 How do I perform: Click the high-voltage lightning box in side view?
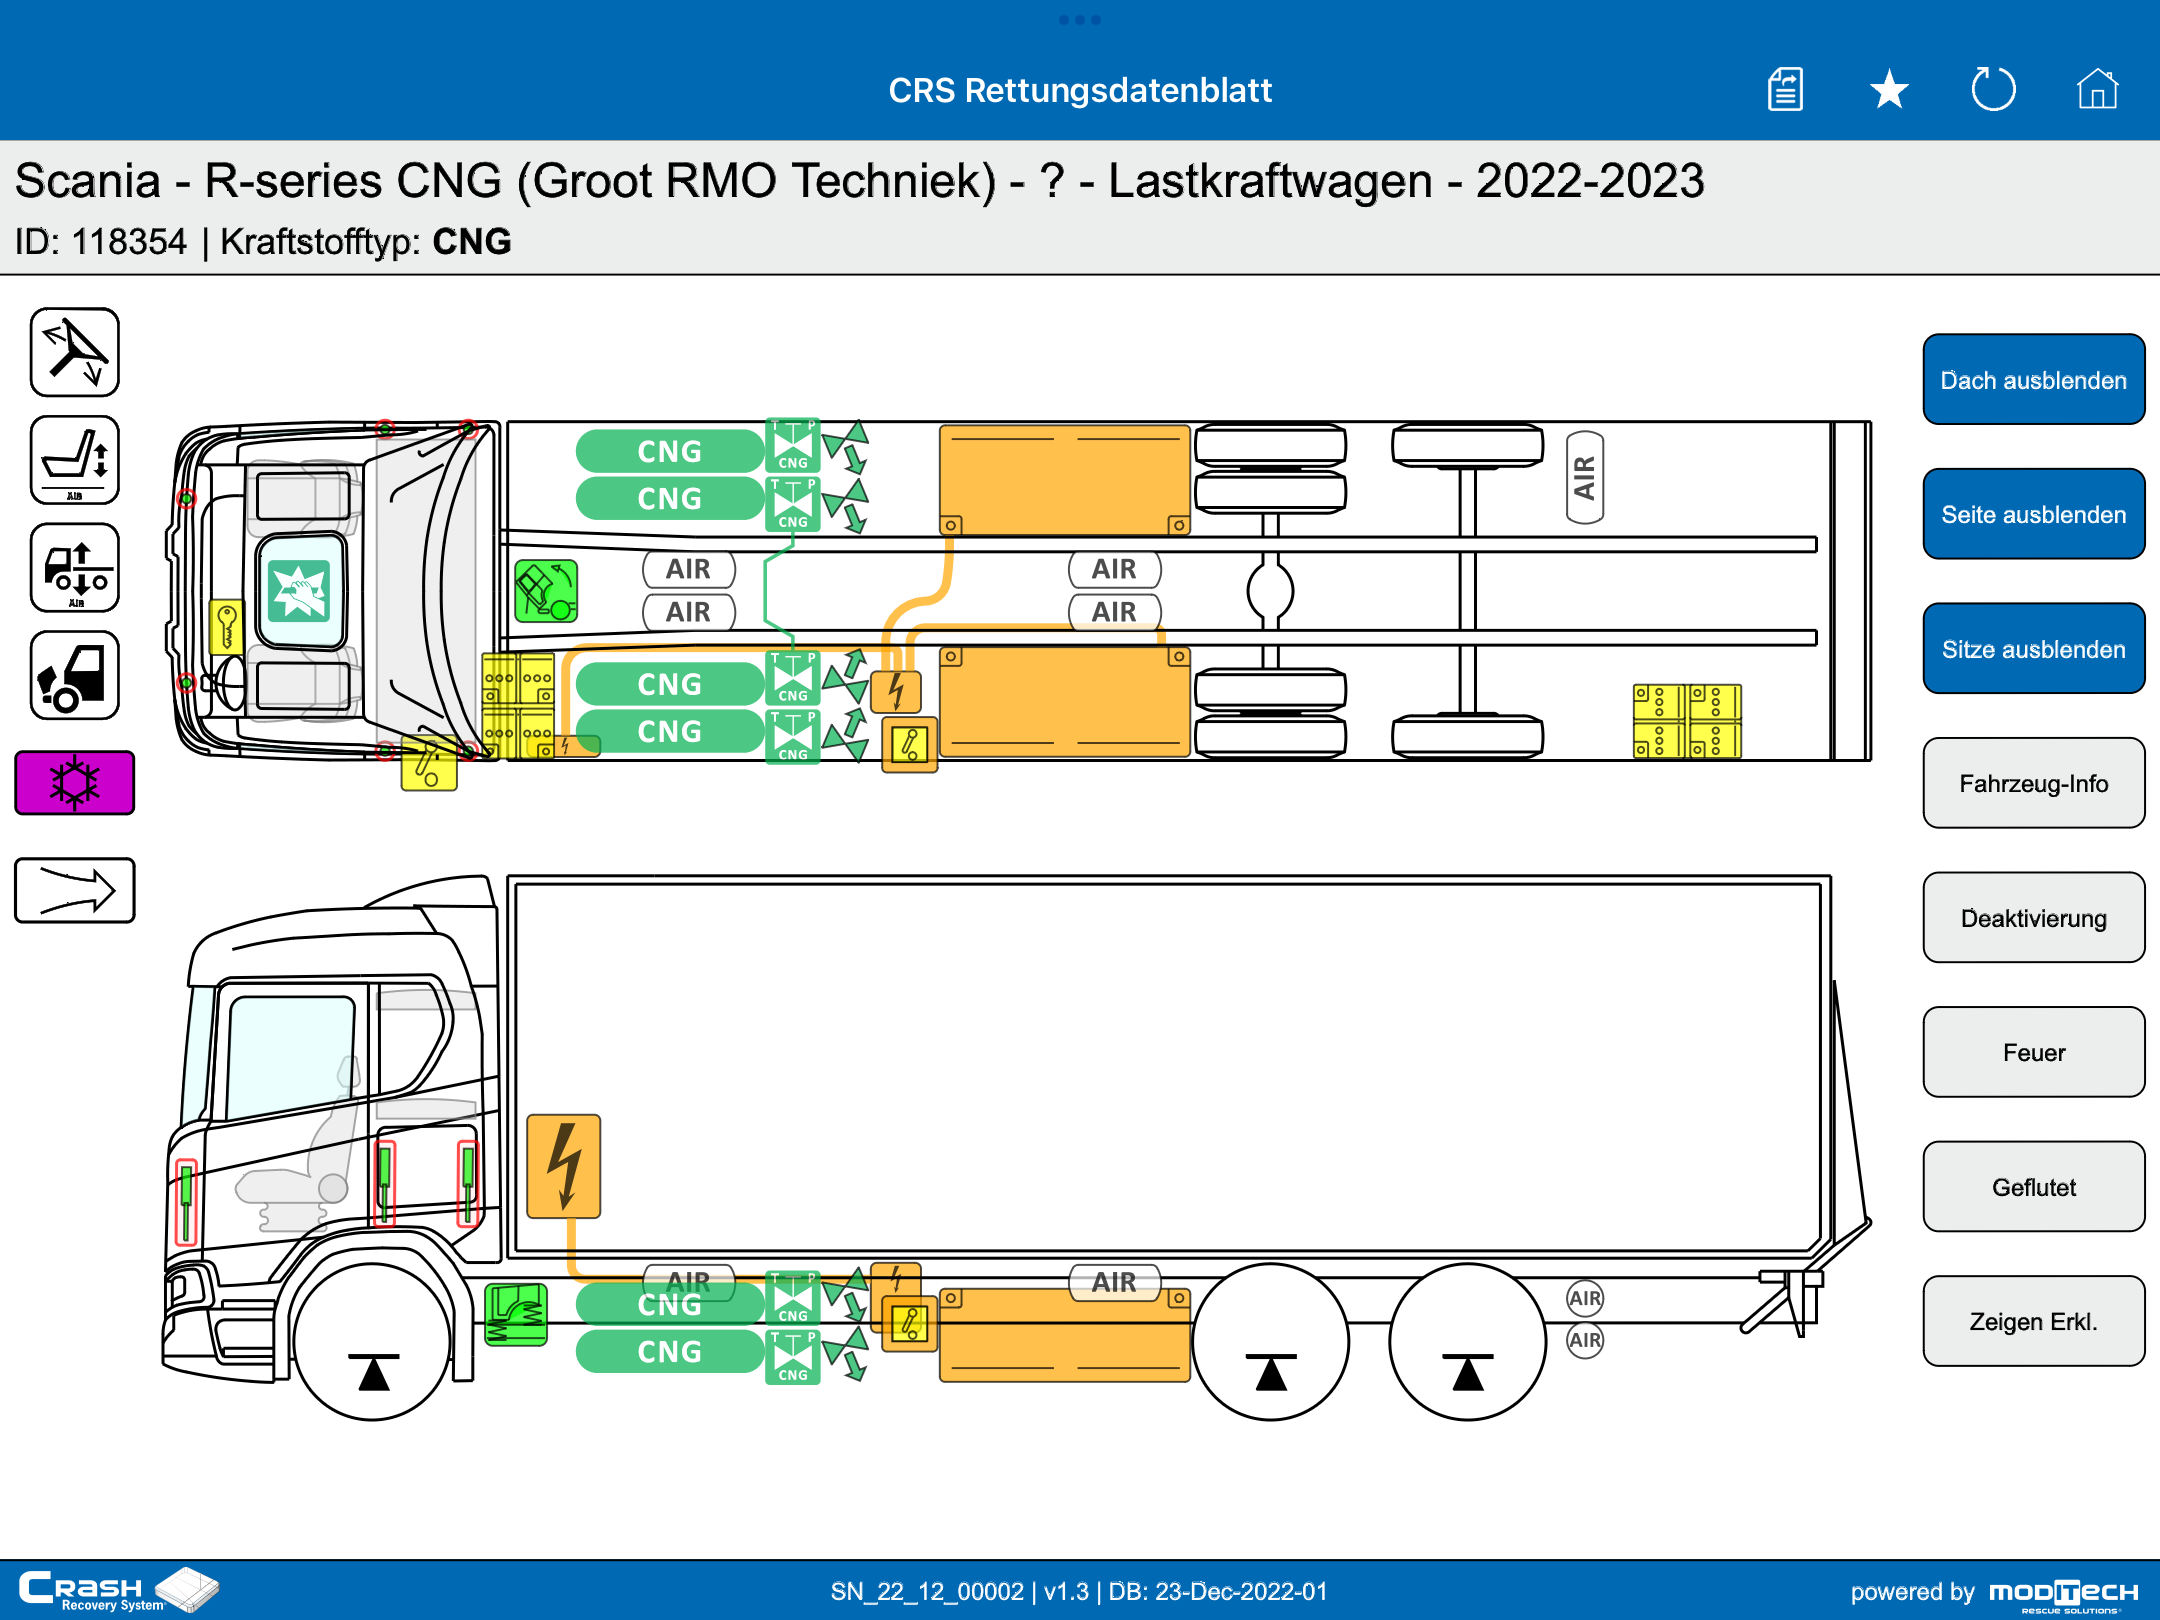pyautogui.click(x=564, y=1166)
